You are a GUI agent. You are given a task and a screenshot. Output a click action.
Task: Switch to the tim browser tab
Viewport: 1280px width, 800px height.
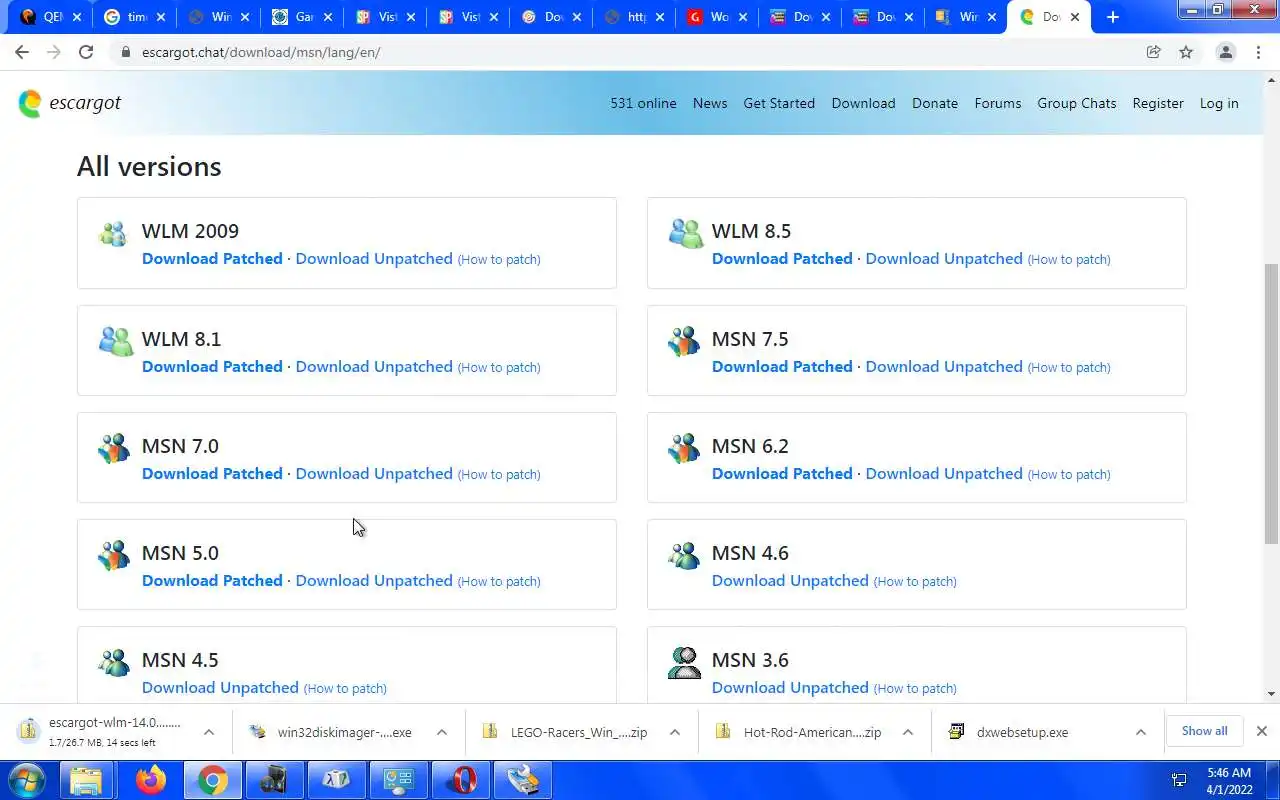coord(136,17)
